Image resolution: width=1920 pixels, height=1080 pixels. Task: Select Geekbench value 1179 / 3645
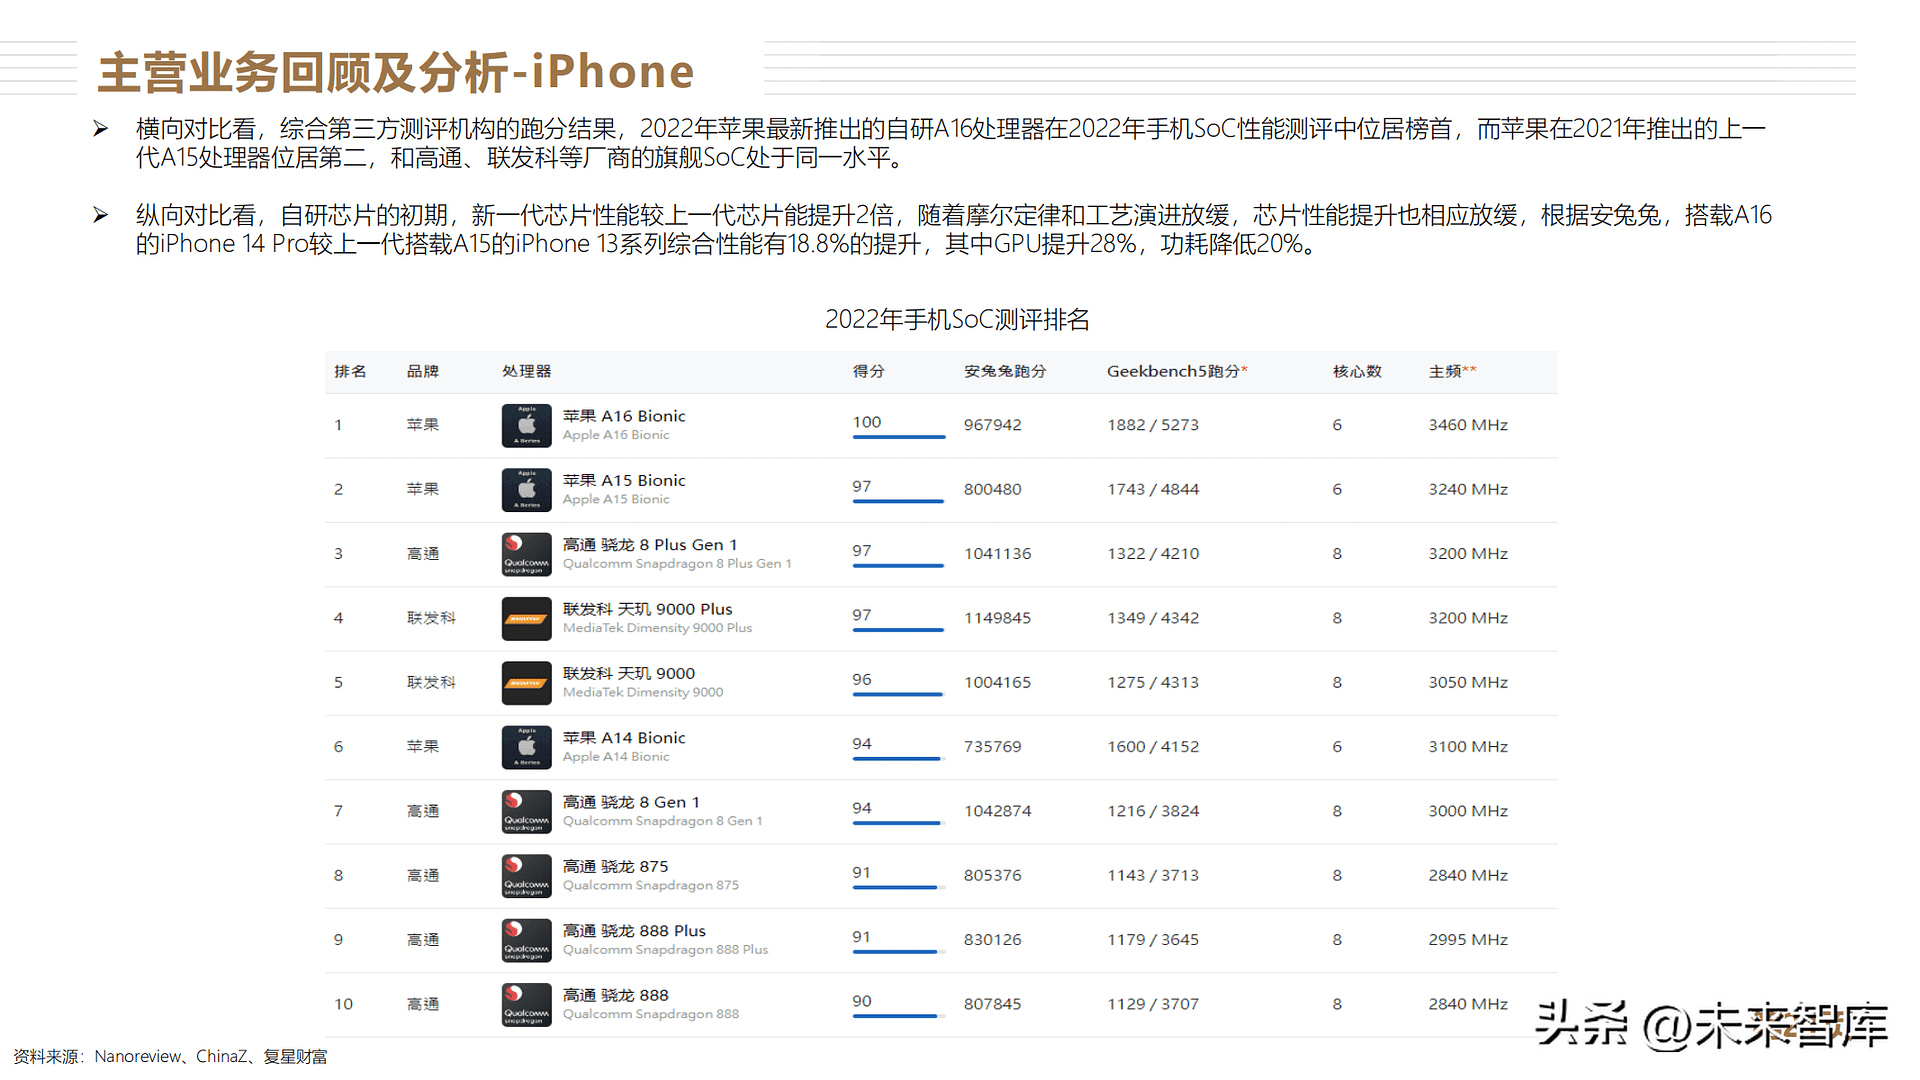(x=1153, y=940)
